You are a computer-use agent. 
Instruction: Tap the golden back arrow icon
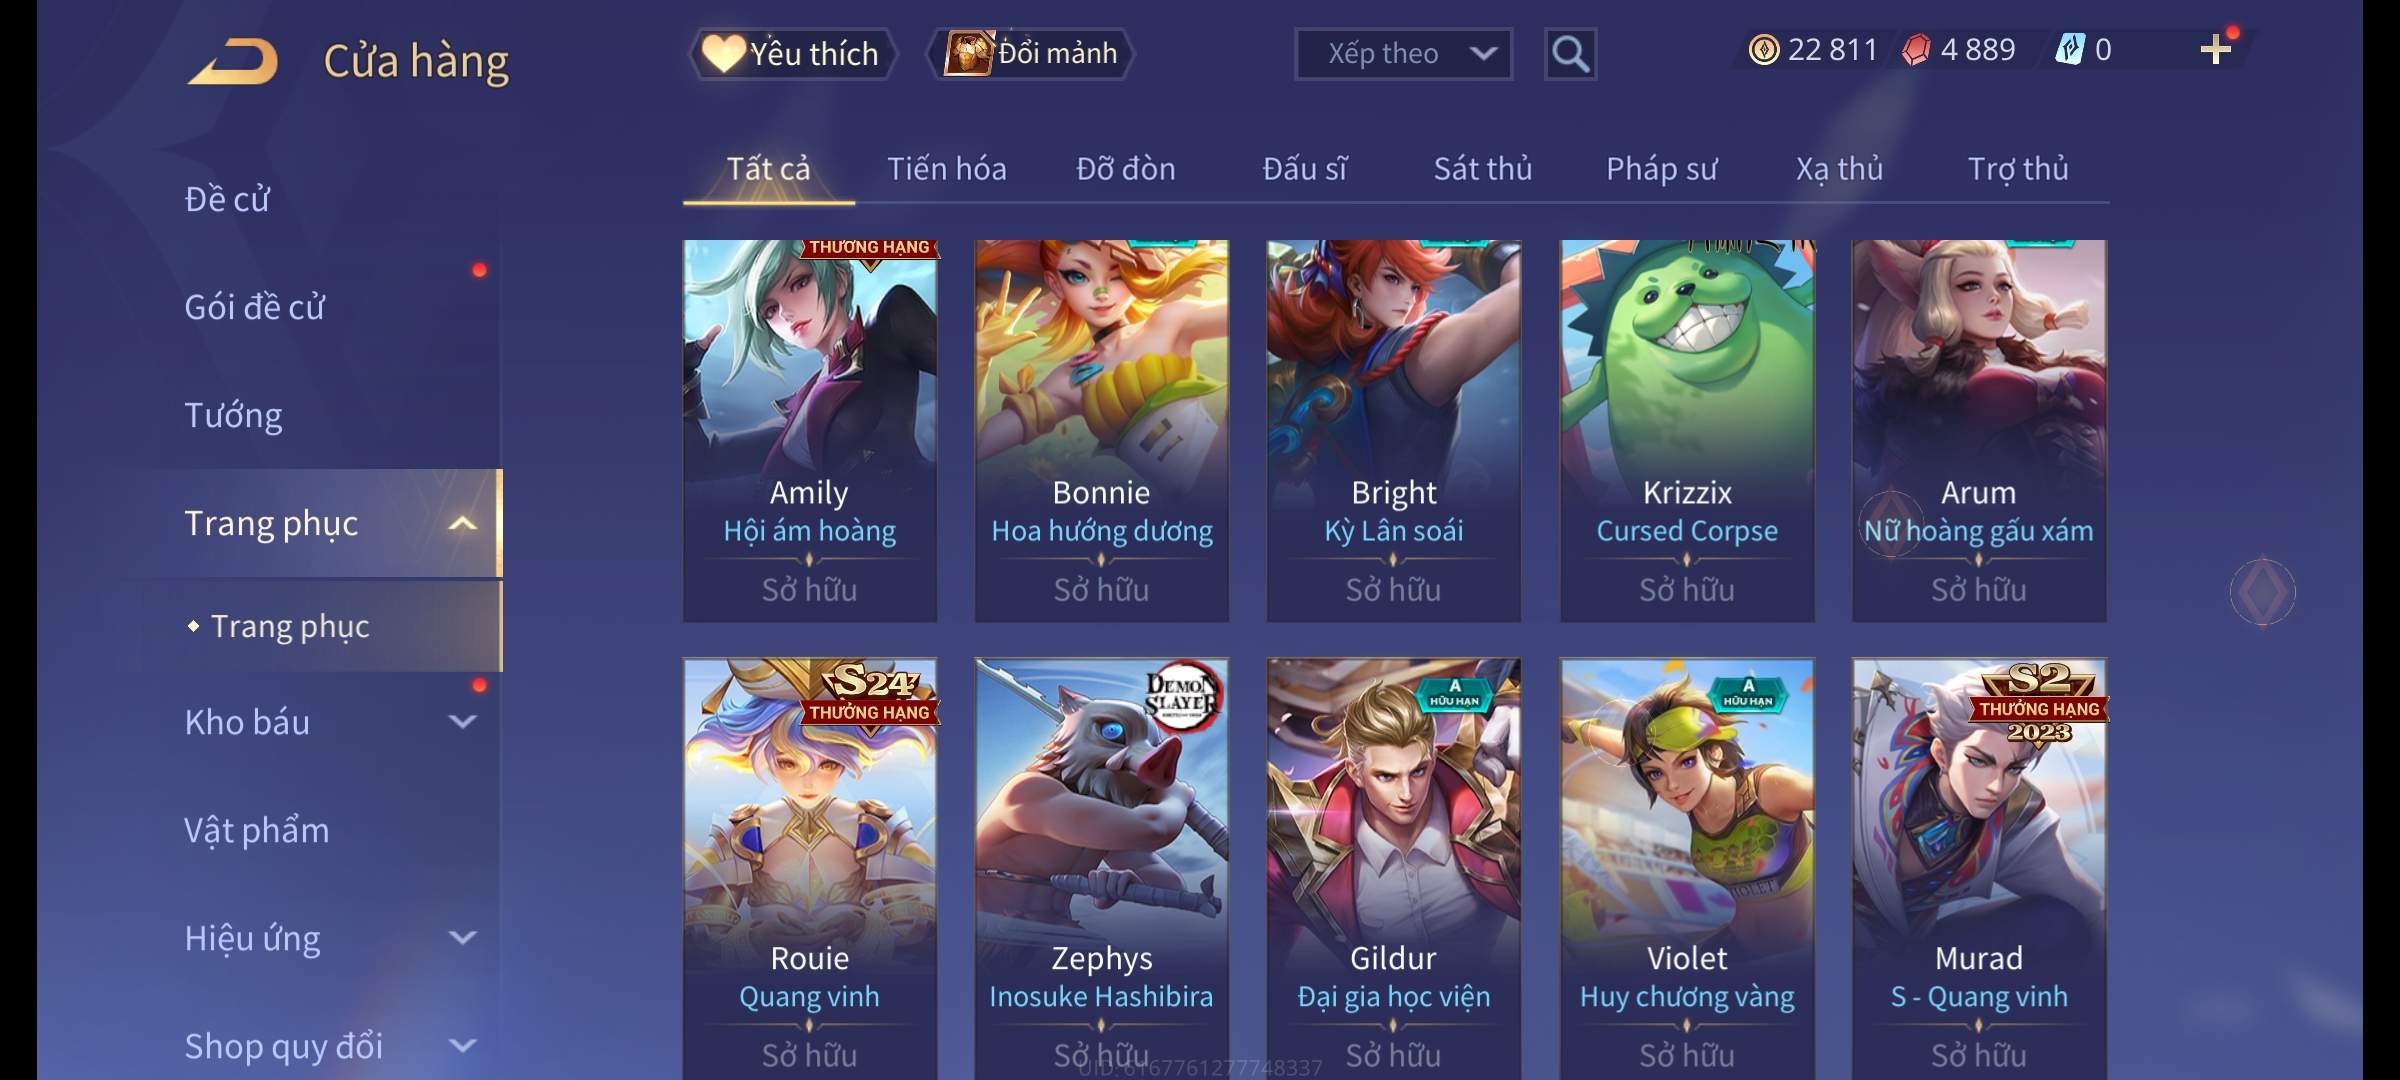click(232, 61)
